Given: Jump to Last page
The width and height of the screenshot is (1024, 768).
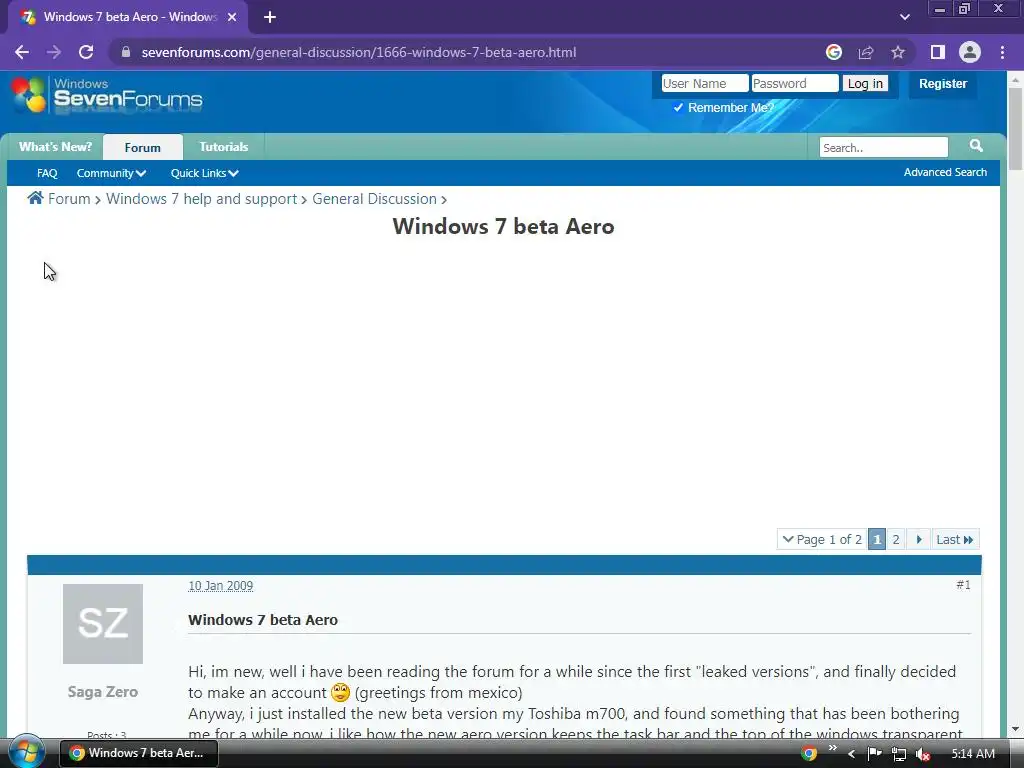Looking at the screenshot, I should click(x=955, y=539).
